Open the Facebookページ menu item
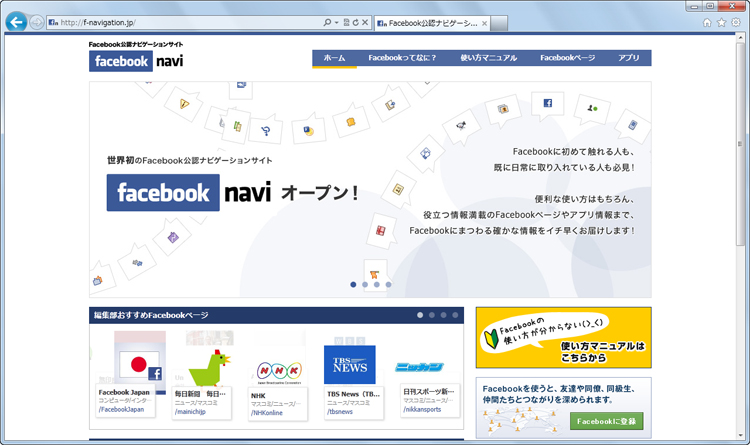 [567, 58]
